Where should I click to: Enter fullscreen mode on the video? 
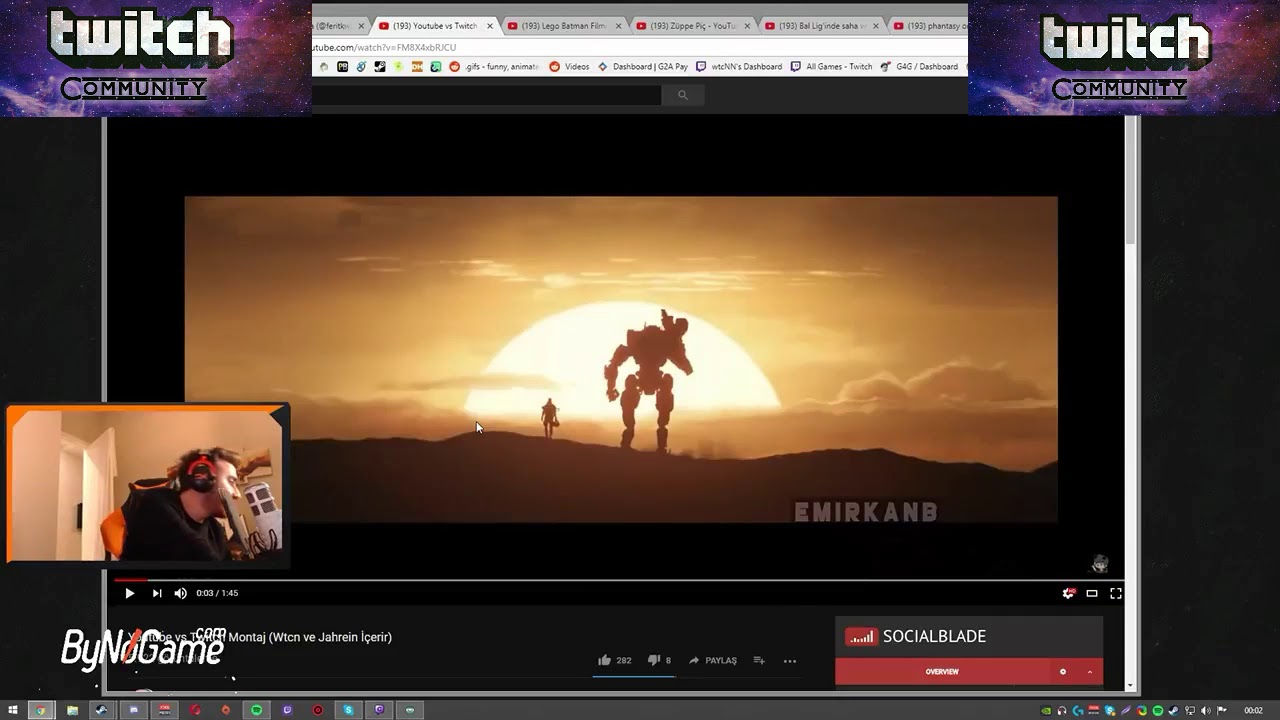click(1116, 593)
